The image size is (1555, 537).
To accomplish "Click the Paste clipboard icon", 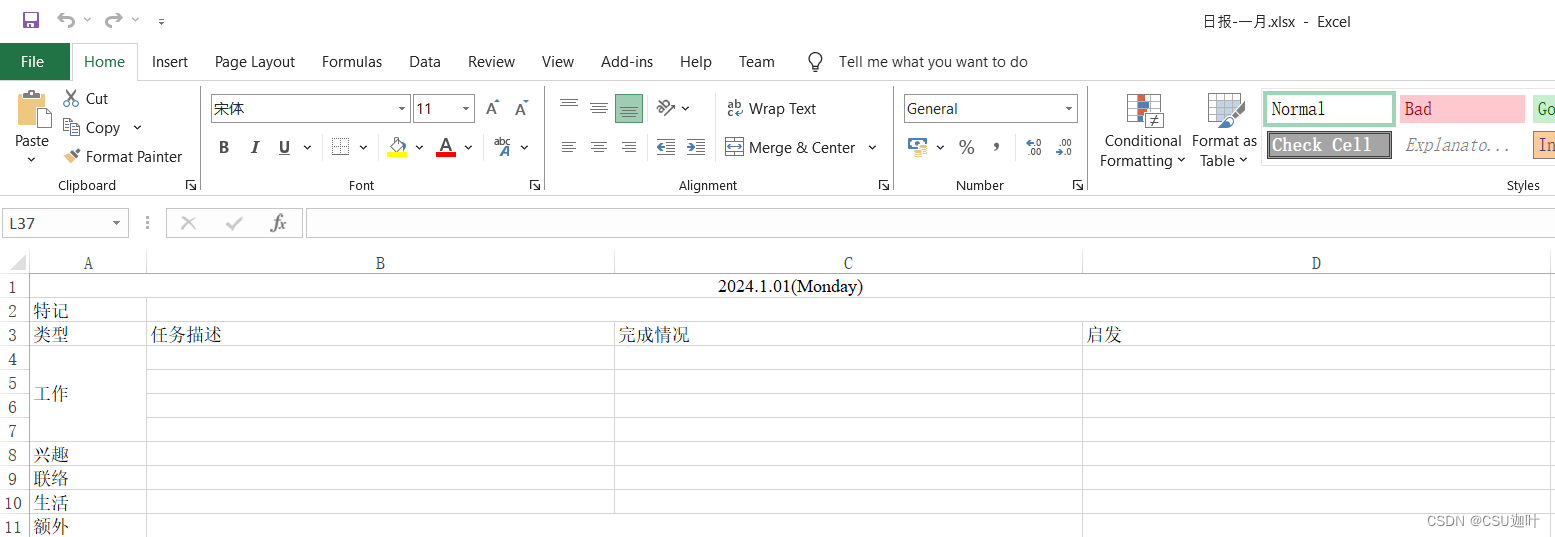I will coord(33,110).
